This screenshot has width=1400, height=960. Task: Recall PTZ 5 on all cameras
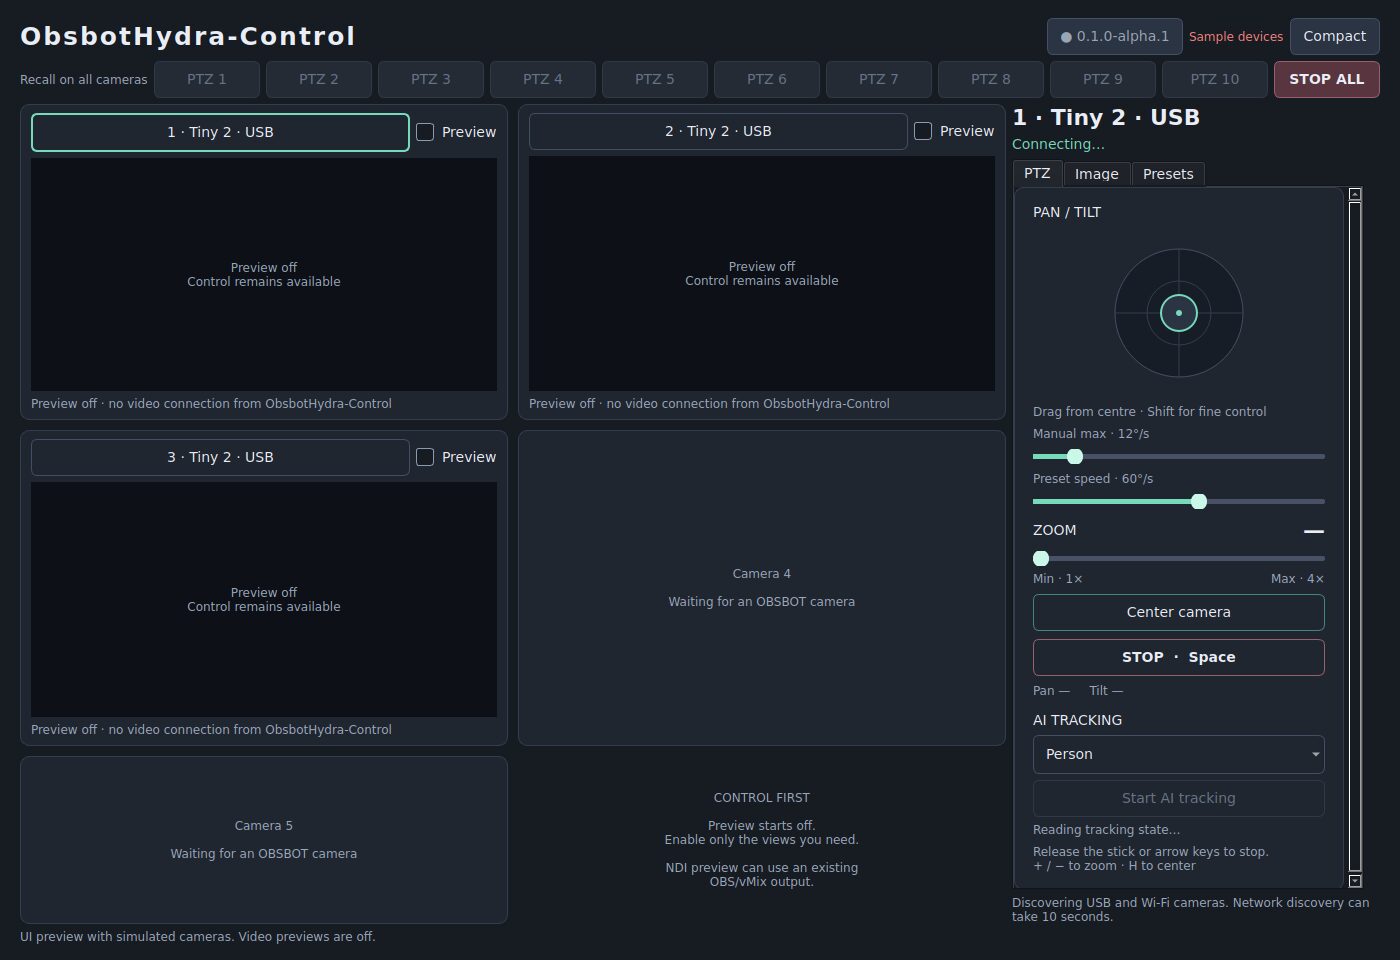pos(655,79)
